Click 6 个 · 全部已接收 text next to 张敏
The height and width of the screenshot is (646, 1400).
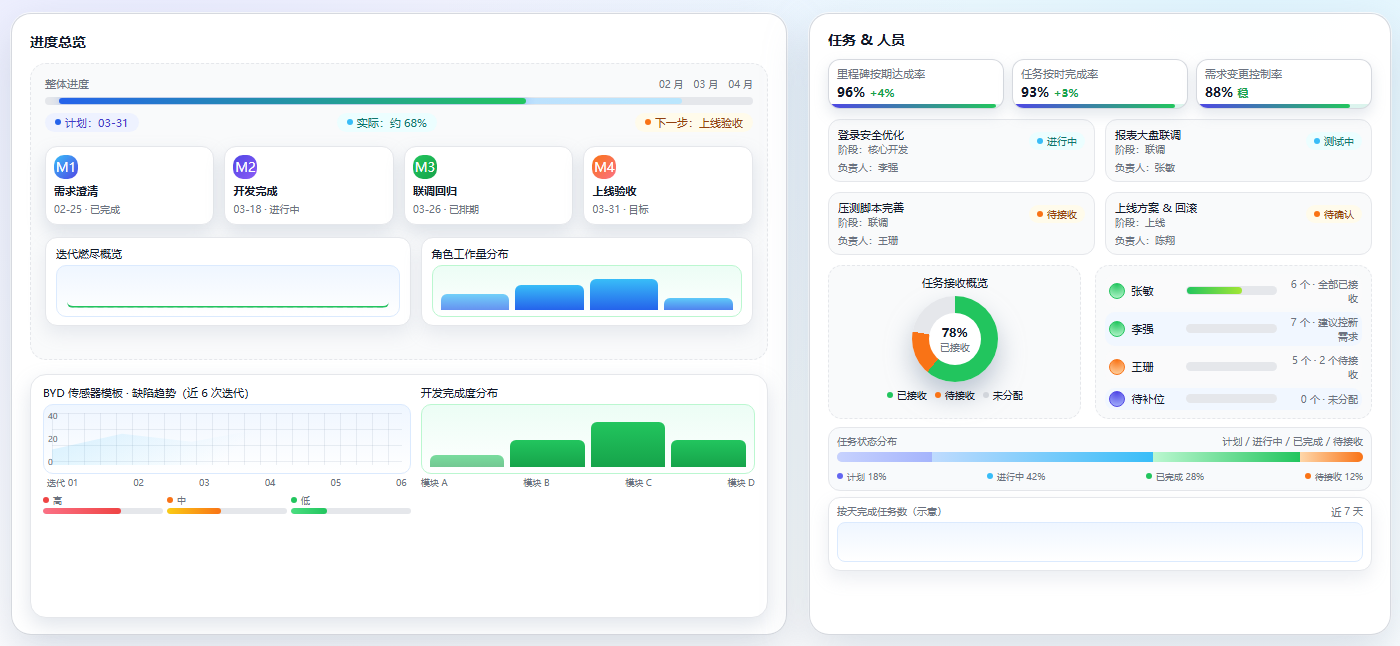pos(1323,291)
